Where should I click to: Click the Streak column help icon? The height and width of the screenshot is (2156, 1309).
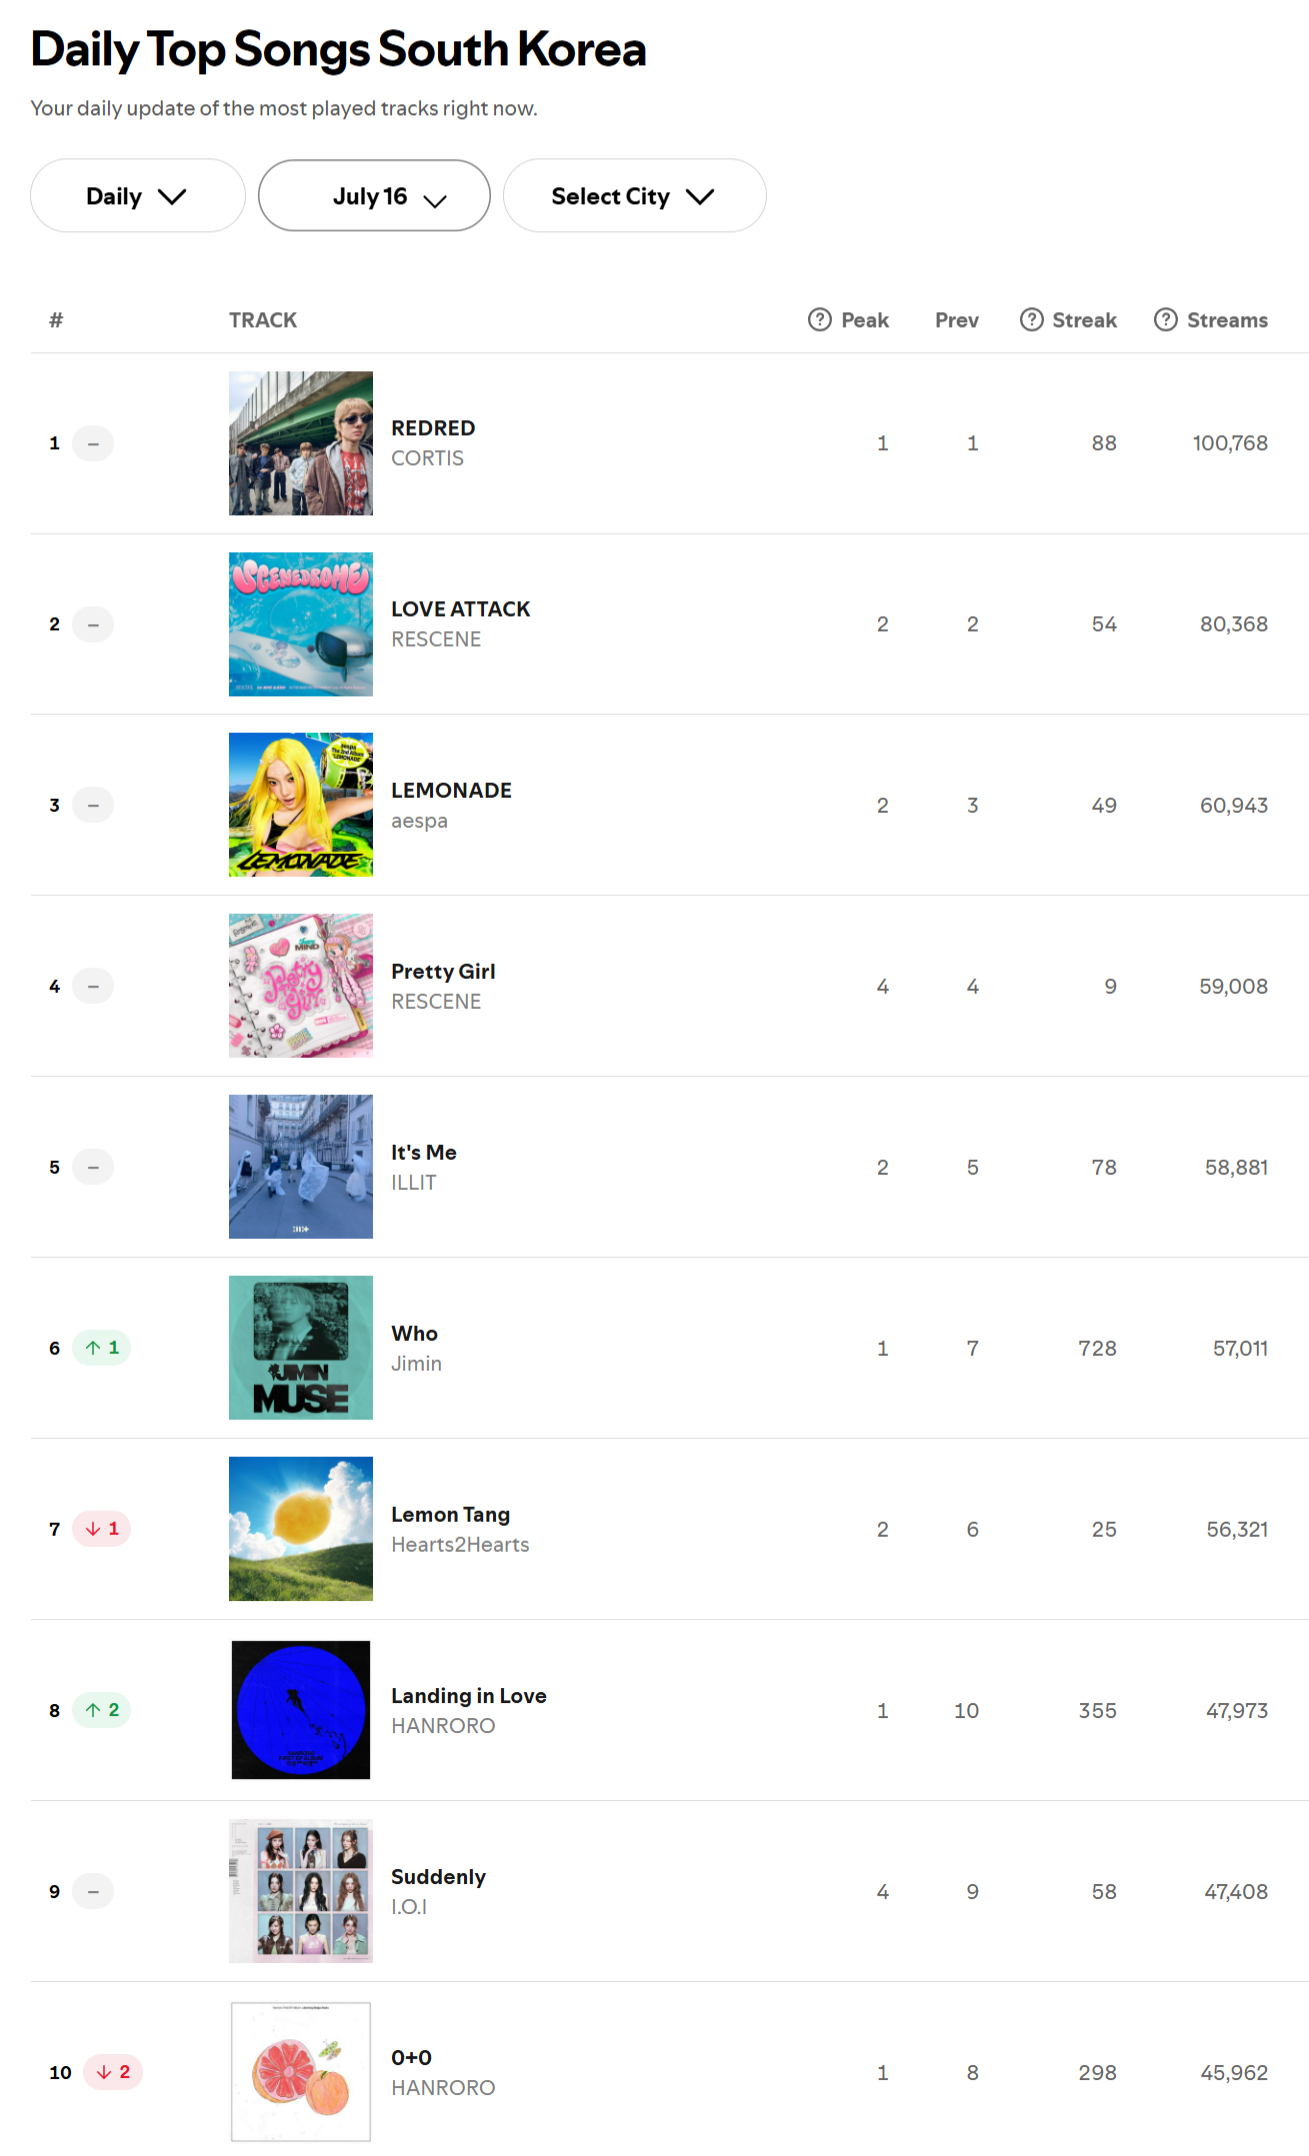point(1031,320)
